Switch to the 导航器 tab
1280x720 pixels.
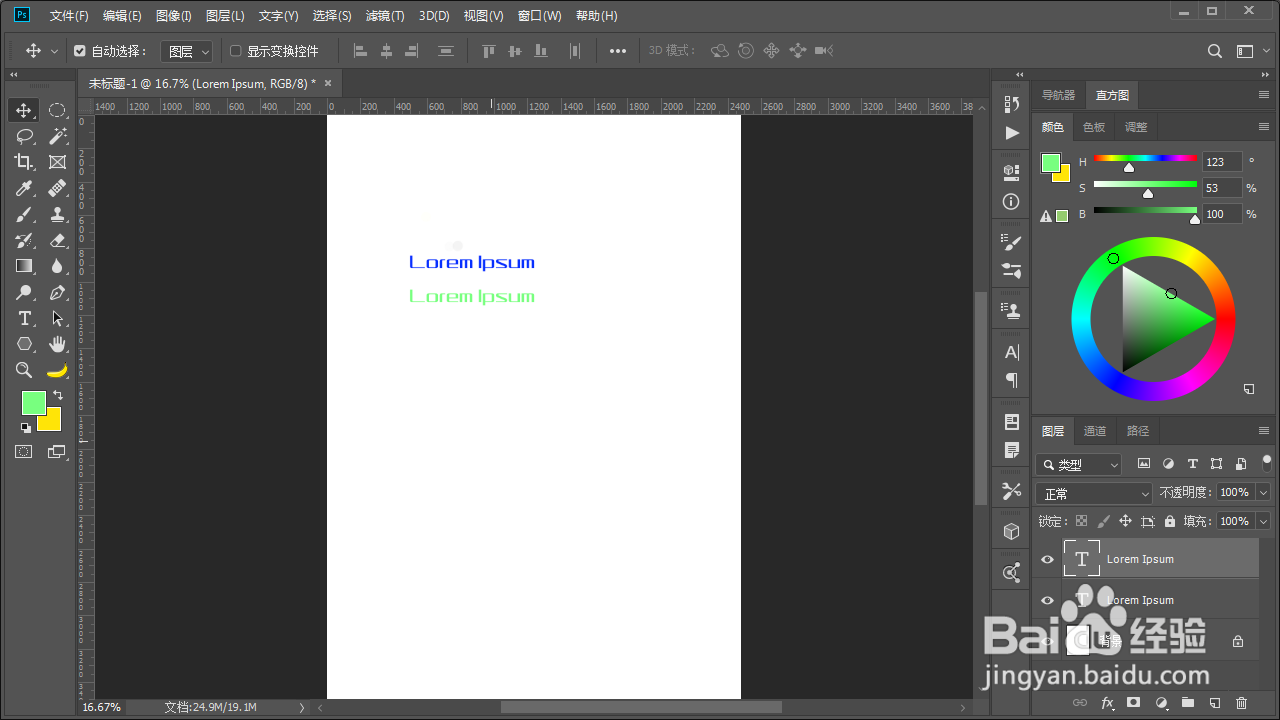(x=1059, y=95)
